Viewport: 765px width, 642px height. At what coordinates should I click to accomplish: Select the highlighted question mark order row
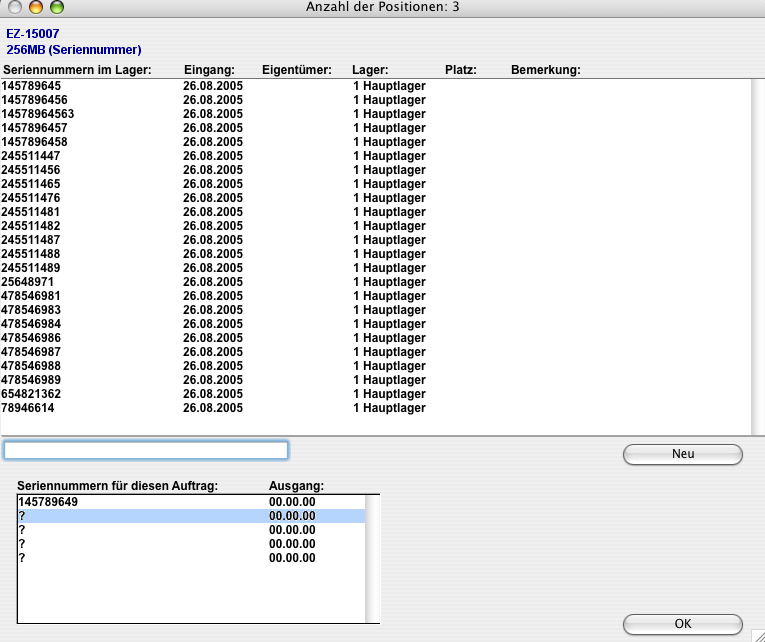[x=190, y=516]
